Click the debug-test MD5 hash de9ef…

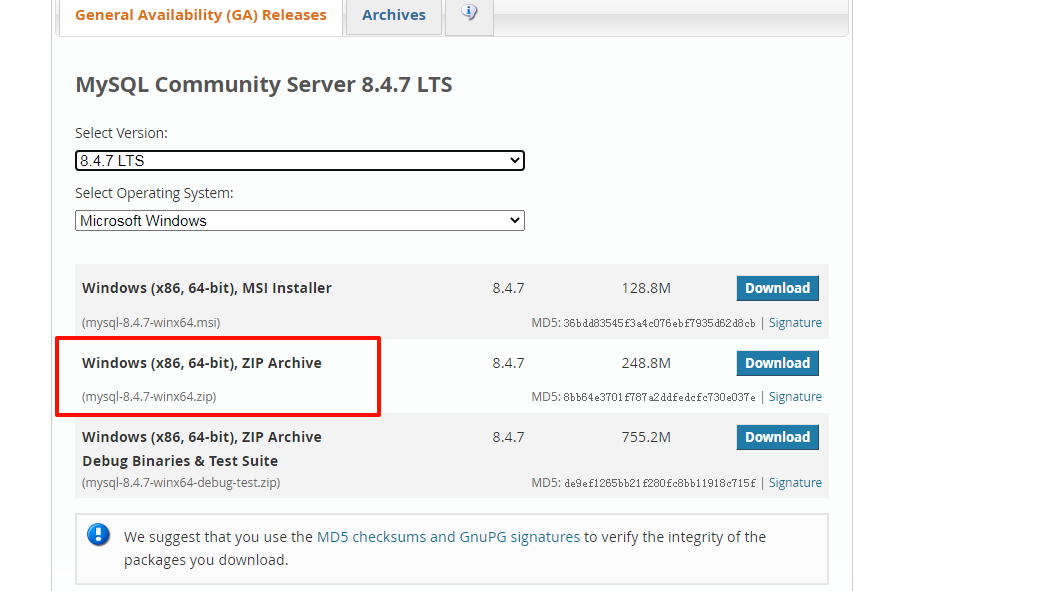660,483
